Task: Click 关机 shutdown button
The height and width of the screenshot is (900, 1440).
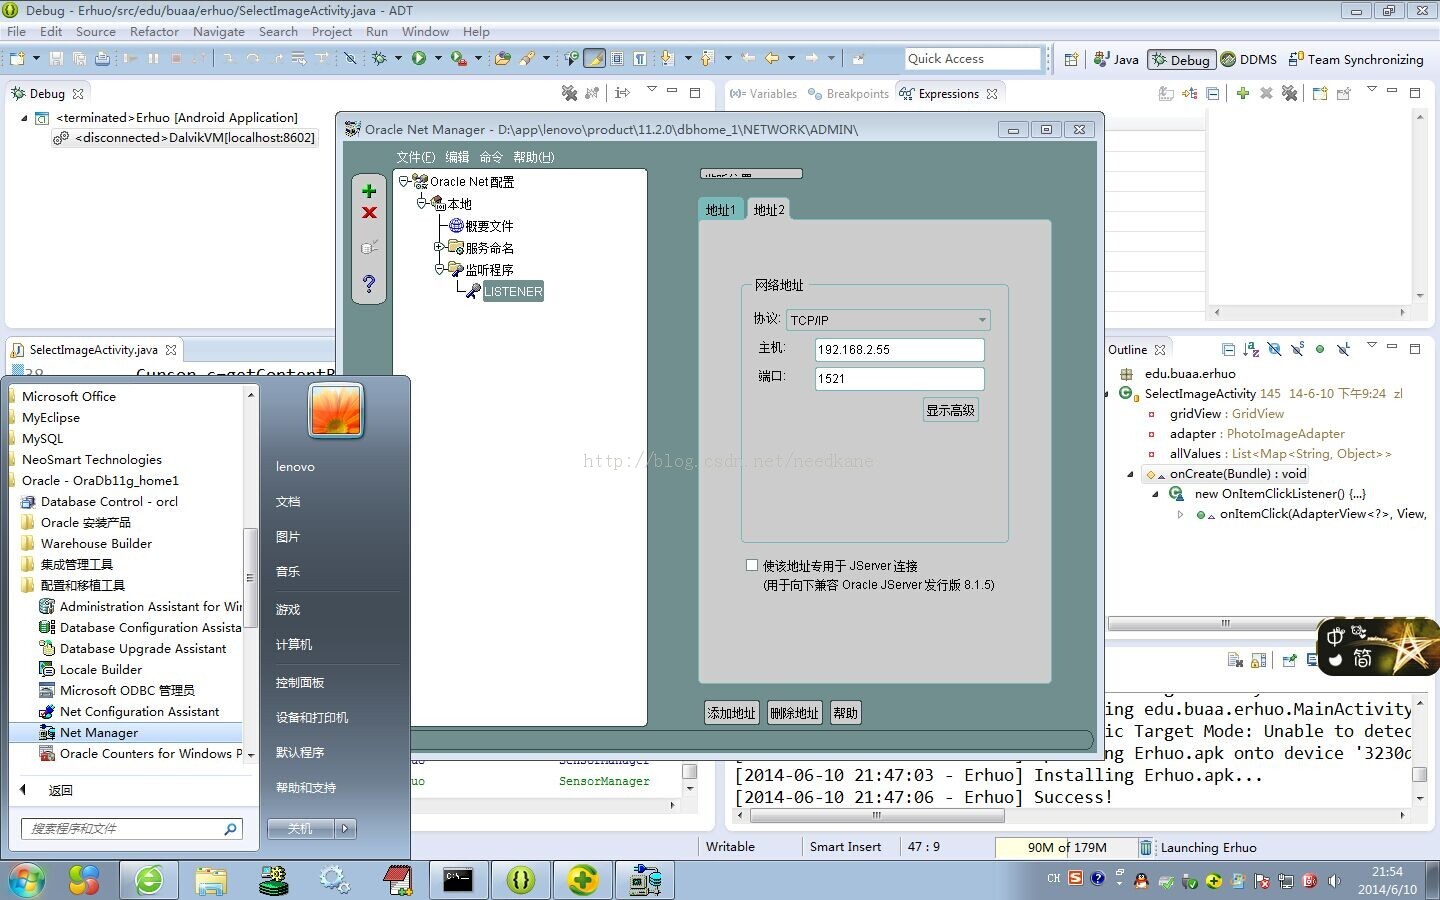Action: pyautogui.click(x=301, y=828)
